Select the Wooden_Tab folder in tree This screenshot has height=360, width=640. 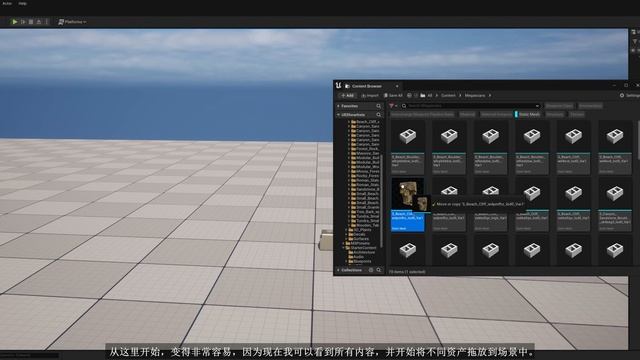click(365, 225)
